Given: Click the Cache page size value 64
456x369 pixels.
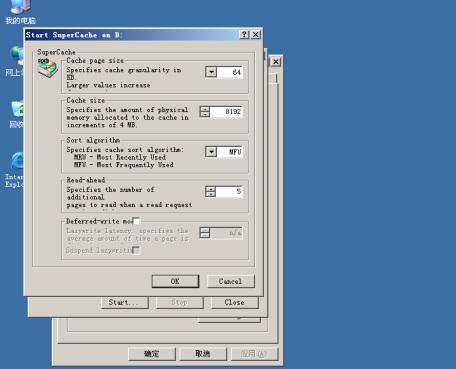Looking at the screenshot, I should pos(230,72).
